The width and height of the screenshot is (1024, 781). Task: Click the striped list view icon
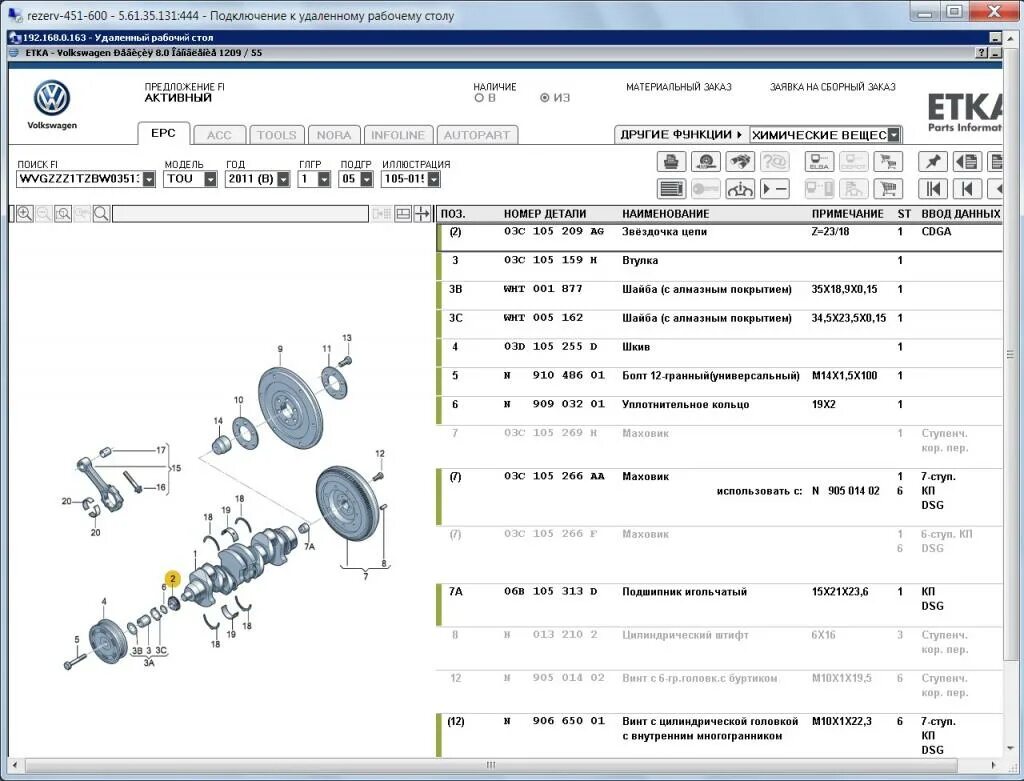(671, 189)
